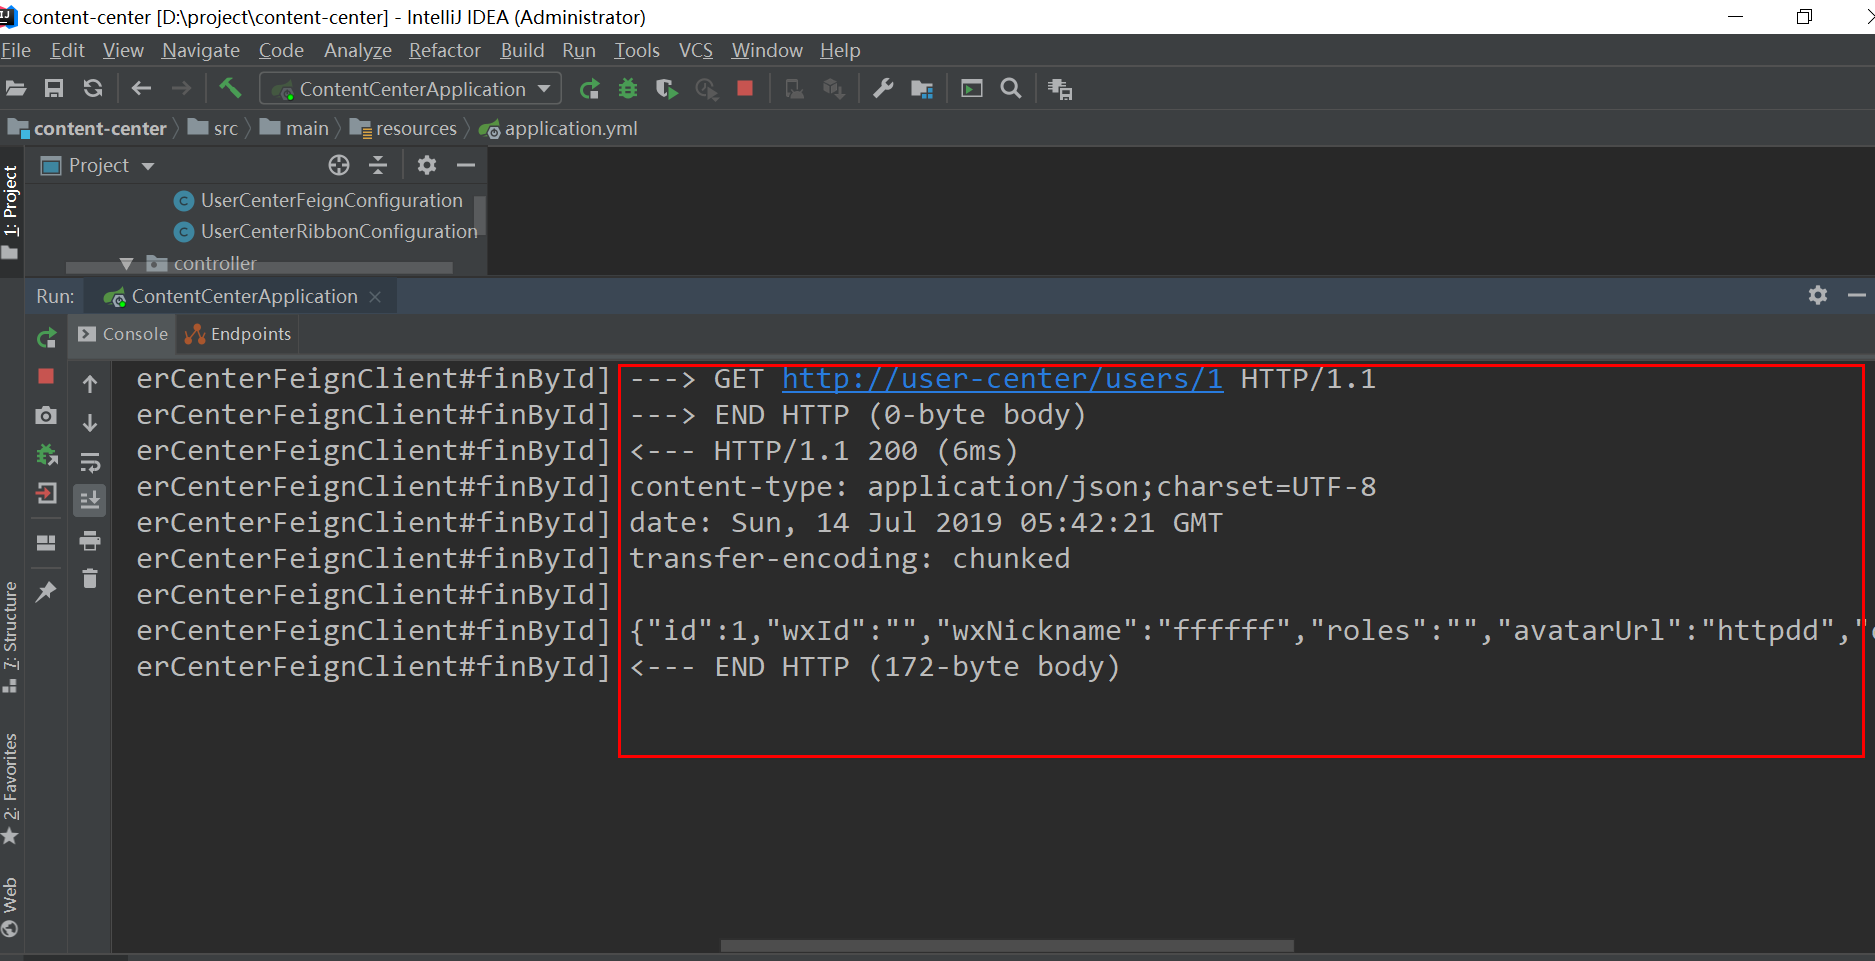Open the 1: Project side tab
Image resolution: width=1875 pixels, height=961 pixels.
11,211
